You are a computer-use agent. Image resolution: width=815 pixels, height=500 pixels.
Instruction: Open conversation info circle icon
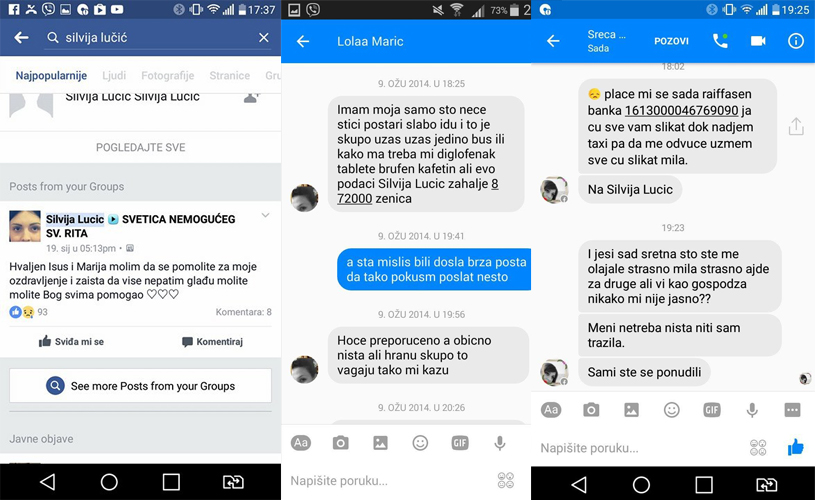(x=796, y=41)
